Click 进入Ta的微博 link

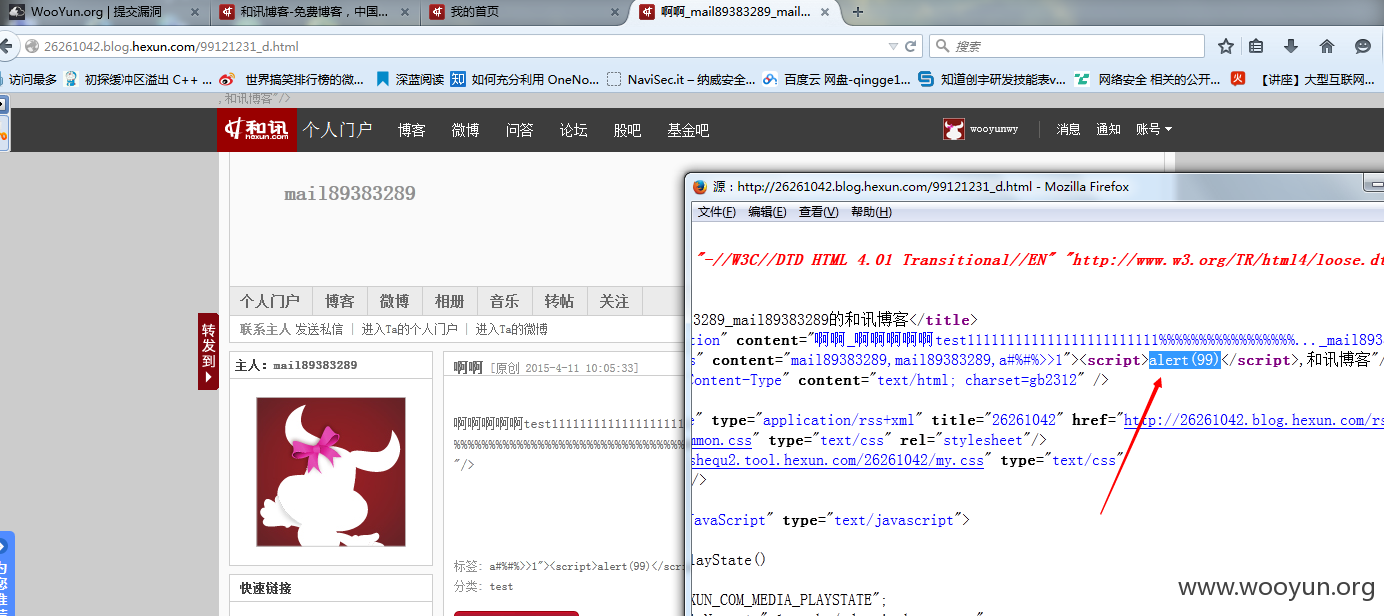(x=511, y=329)
